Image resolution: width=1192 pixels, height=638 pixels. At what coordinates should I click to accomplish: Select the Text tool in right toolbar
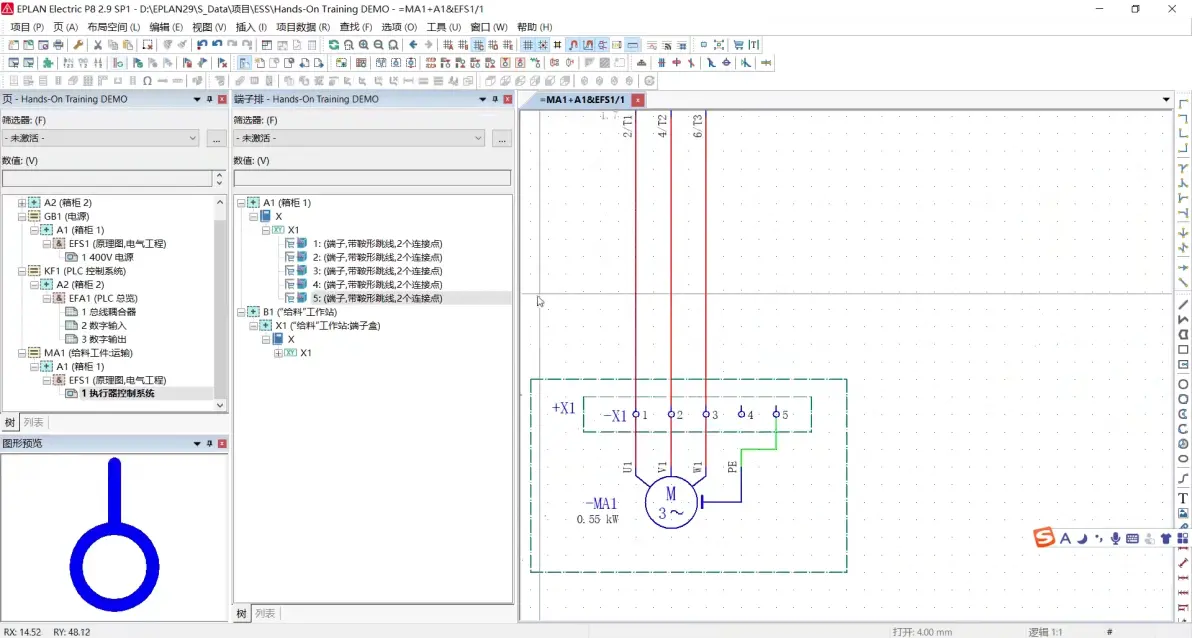point(1183,499)
